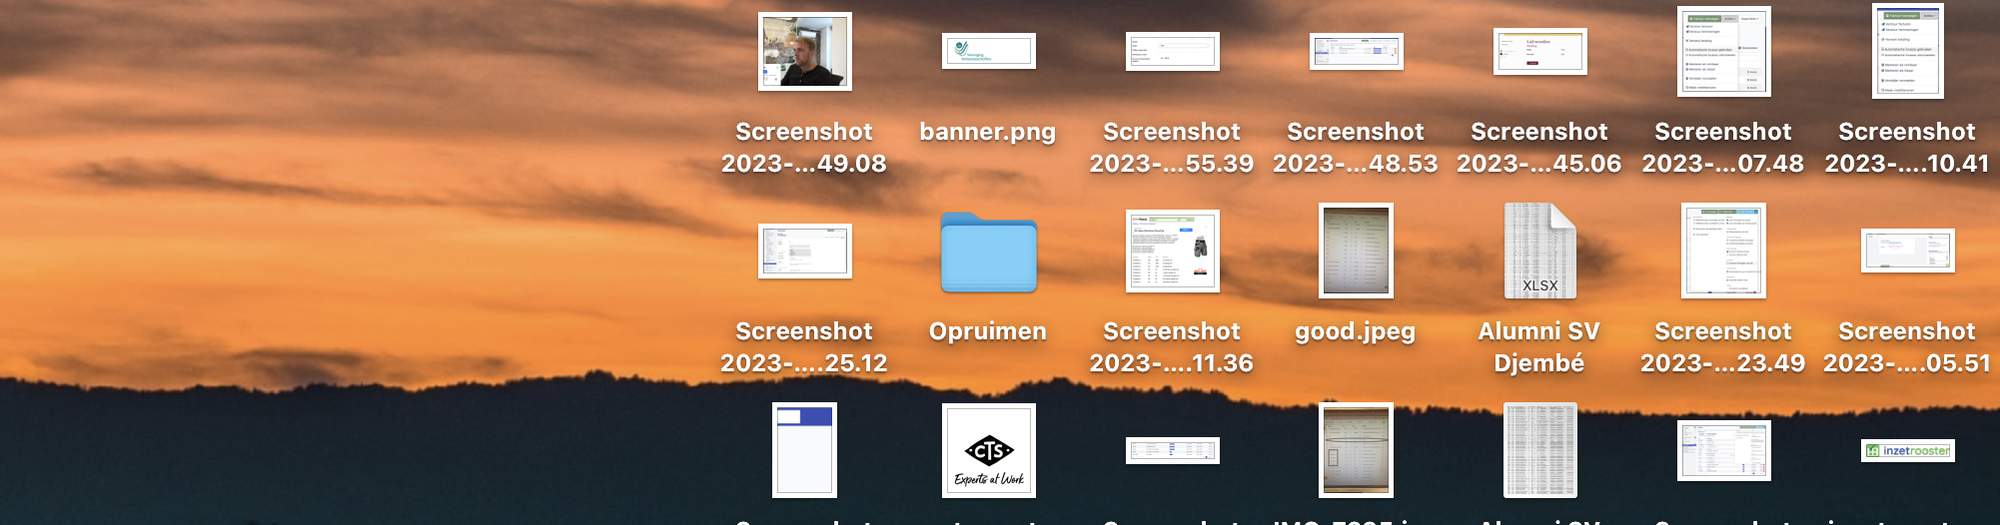Select the wide thumbnail right of CTS logo
The width and height of the screenshot is (2000, 525).
click(x=1172, y=450)
